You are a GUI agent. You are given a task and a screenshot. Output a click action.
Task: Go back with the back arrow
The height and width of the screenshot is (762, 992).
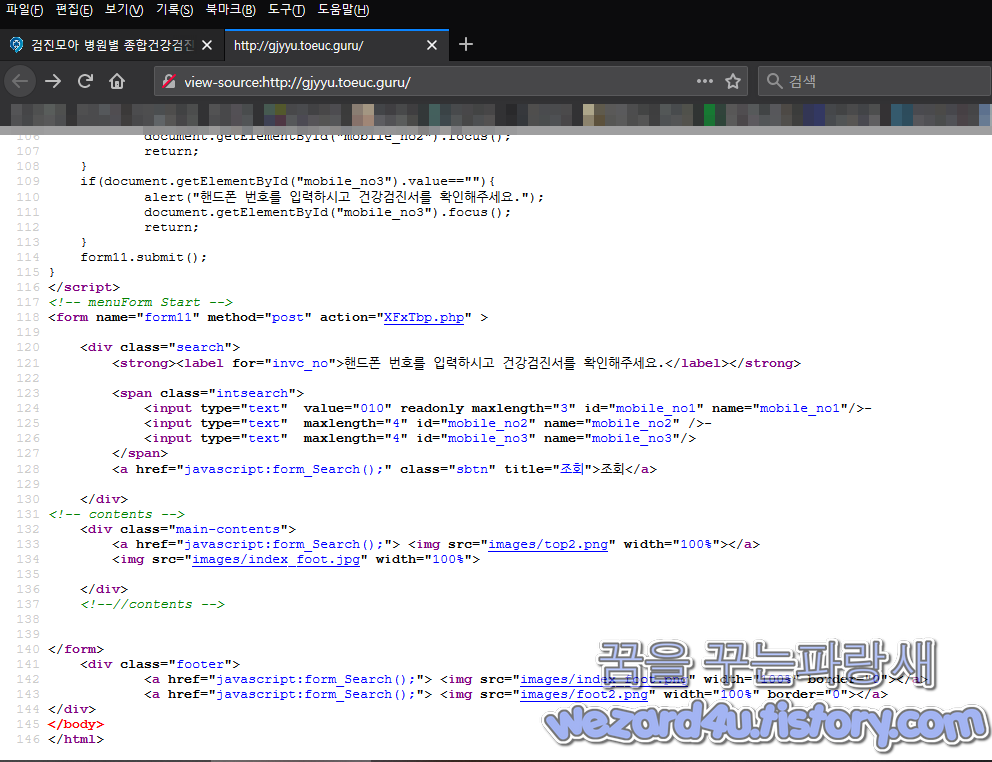click(x=20, y=81)
